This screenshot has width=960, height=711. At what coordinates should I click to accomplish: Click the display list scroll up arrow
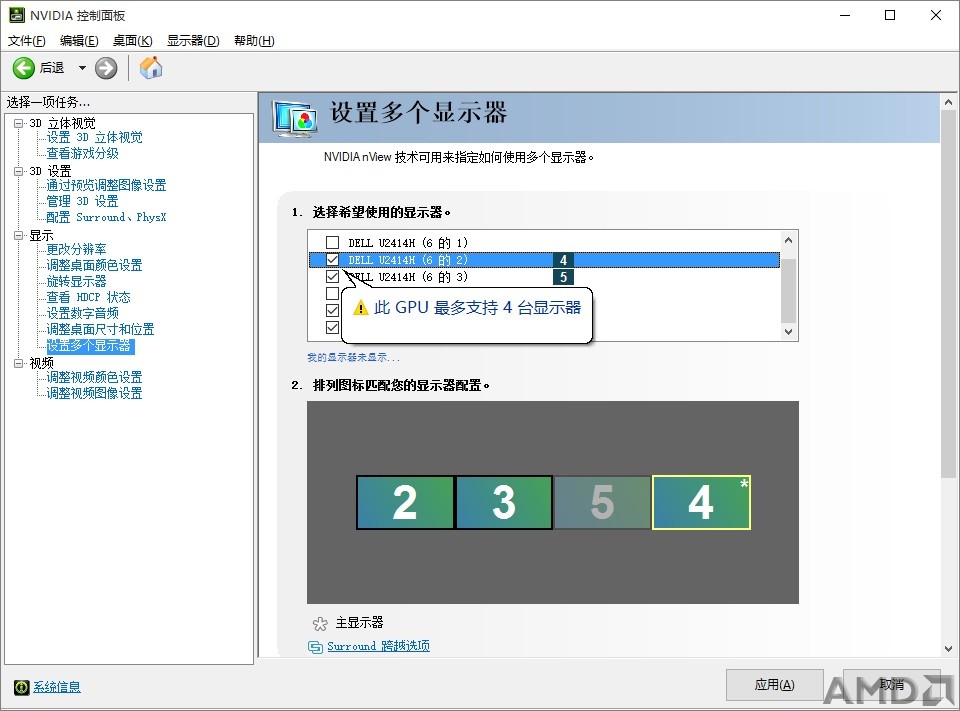pyautogui.click(x=789, y=240)
